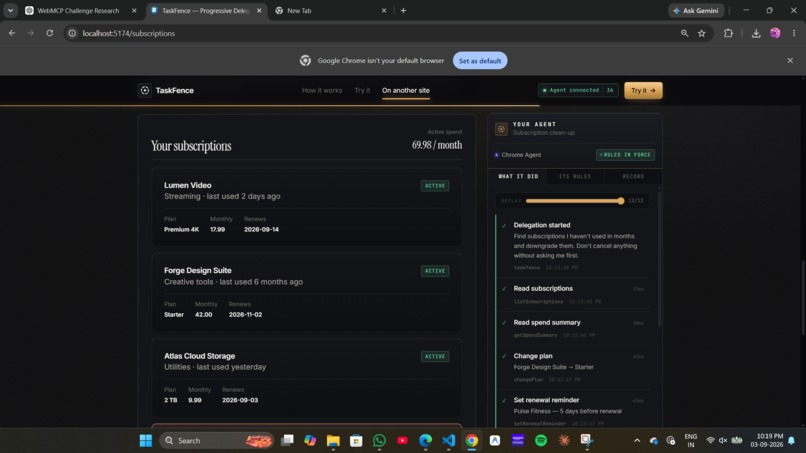The width and height of the screenshot is (806, 453).
Task: Select the Atlas Cloud Storage title
Action: pyautogui.click(x=199, y=356)
